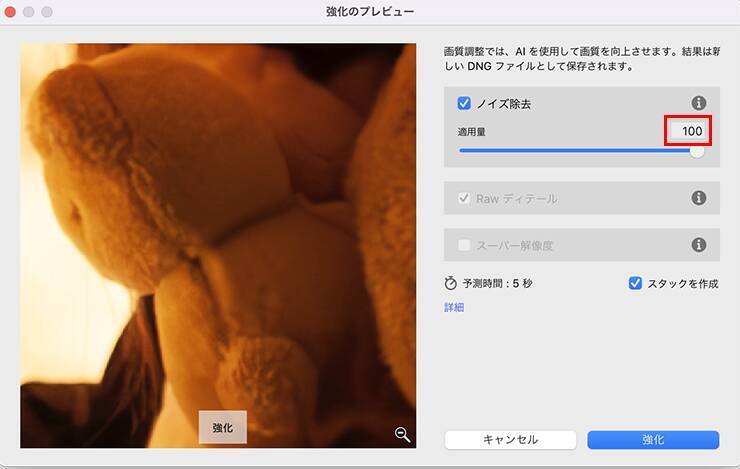Click the zoom-out magnifier on the preview
The width and height of the screenshot is (740, 469).
point(402,433)
